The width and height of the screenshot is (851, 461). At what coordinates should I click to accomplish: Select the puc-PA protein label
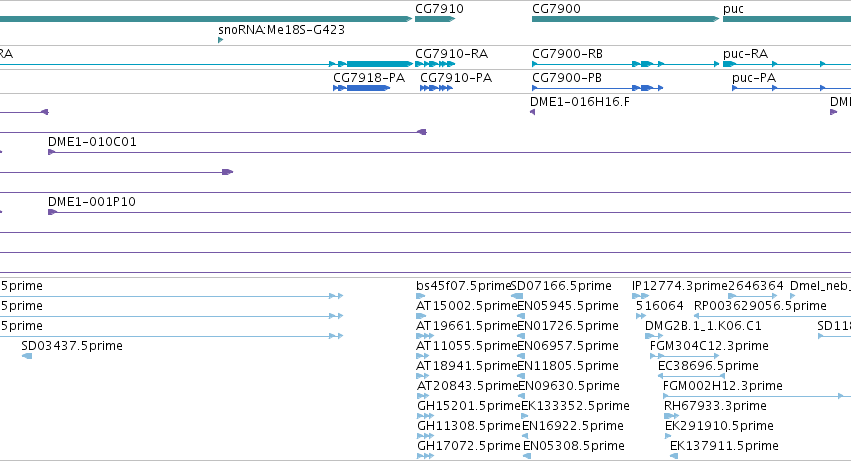[754, 78]
